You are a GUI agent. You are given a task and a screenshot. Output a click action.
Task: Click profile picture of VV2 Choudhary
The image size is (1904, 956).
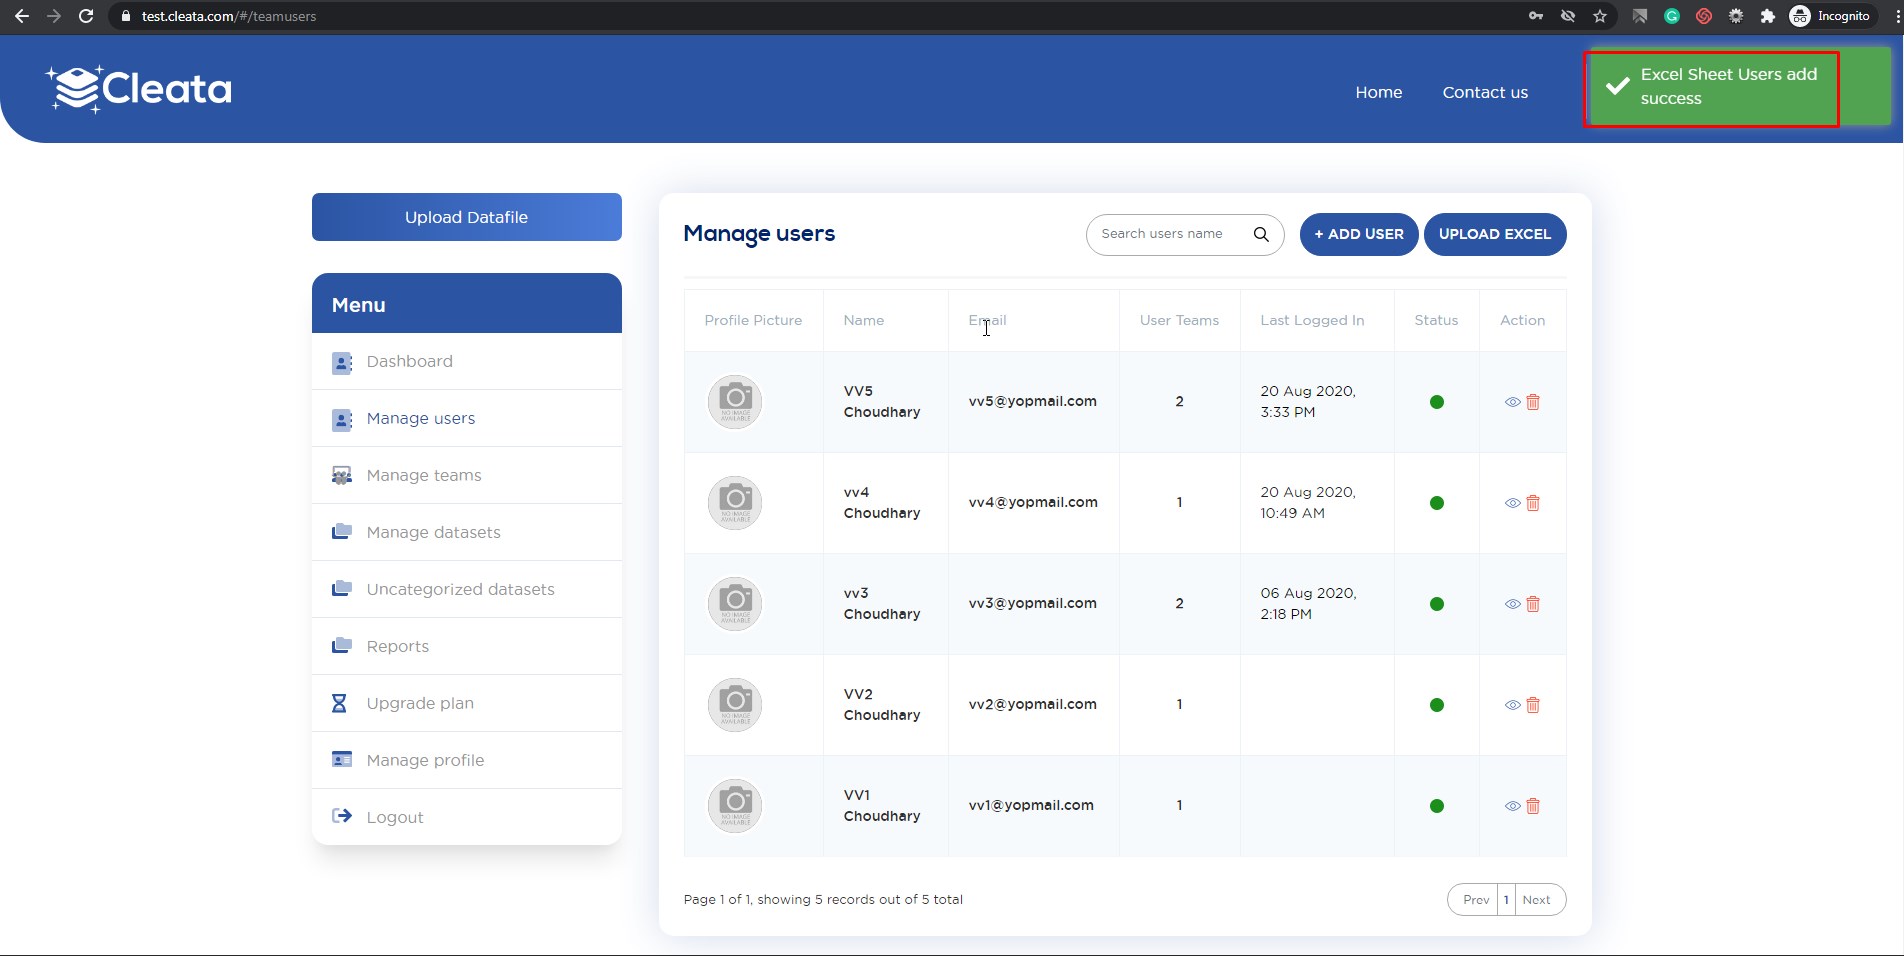[735, 705]
